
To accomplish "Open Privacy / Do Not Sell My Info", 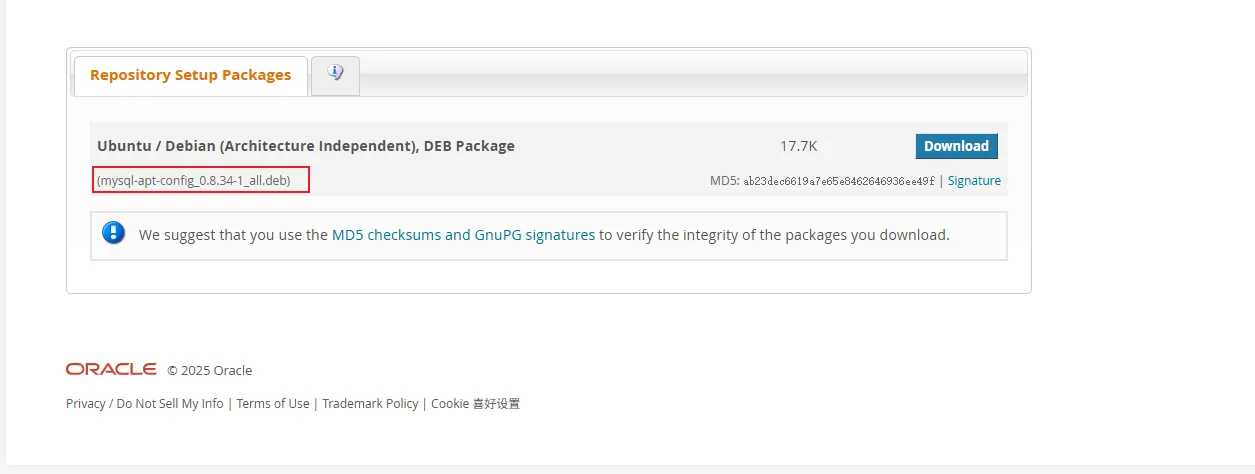I will [145, 404].
